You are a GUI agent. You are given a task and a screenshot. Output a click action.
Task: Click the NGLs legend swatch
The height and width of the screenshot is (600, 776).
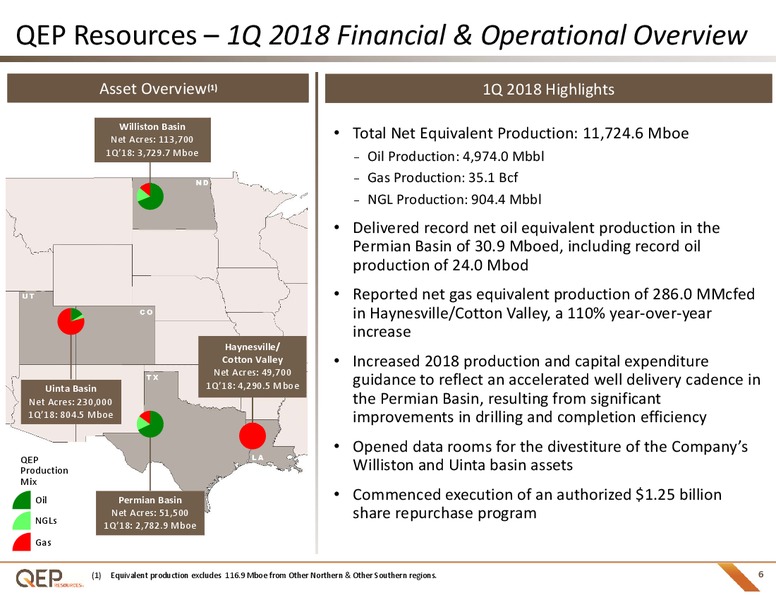click(22, 521)
